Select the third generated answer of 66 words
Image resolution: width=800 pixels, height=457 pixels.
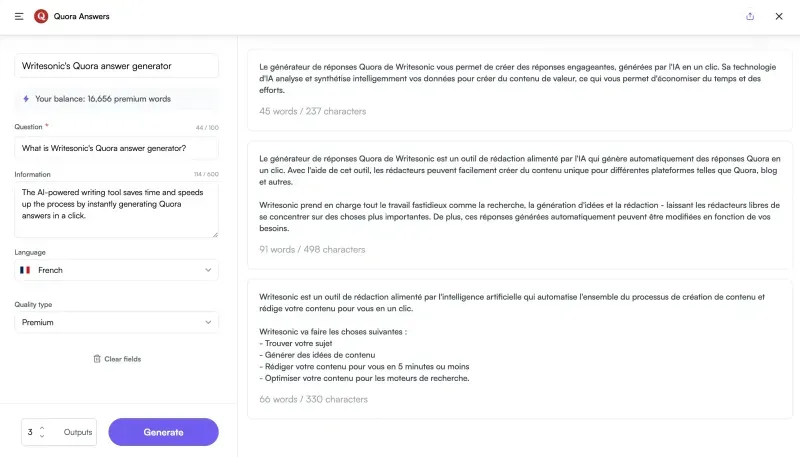[519, 349]
